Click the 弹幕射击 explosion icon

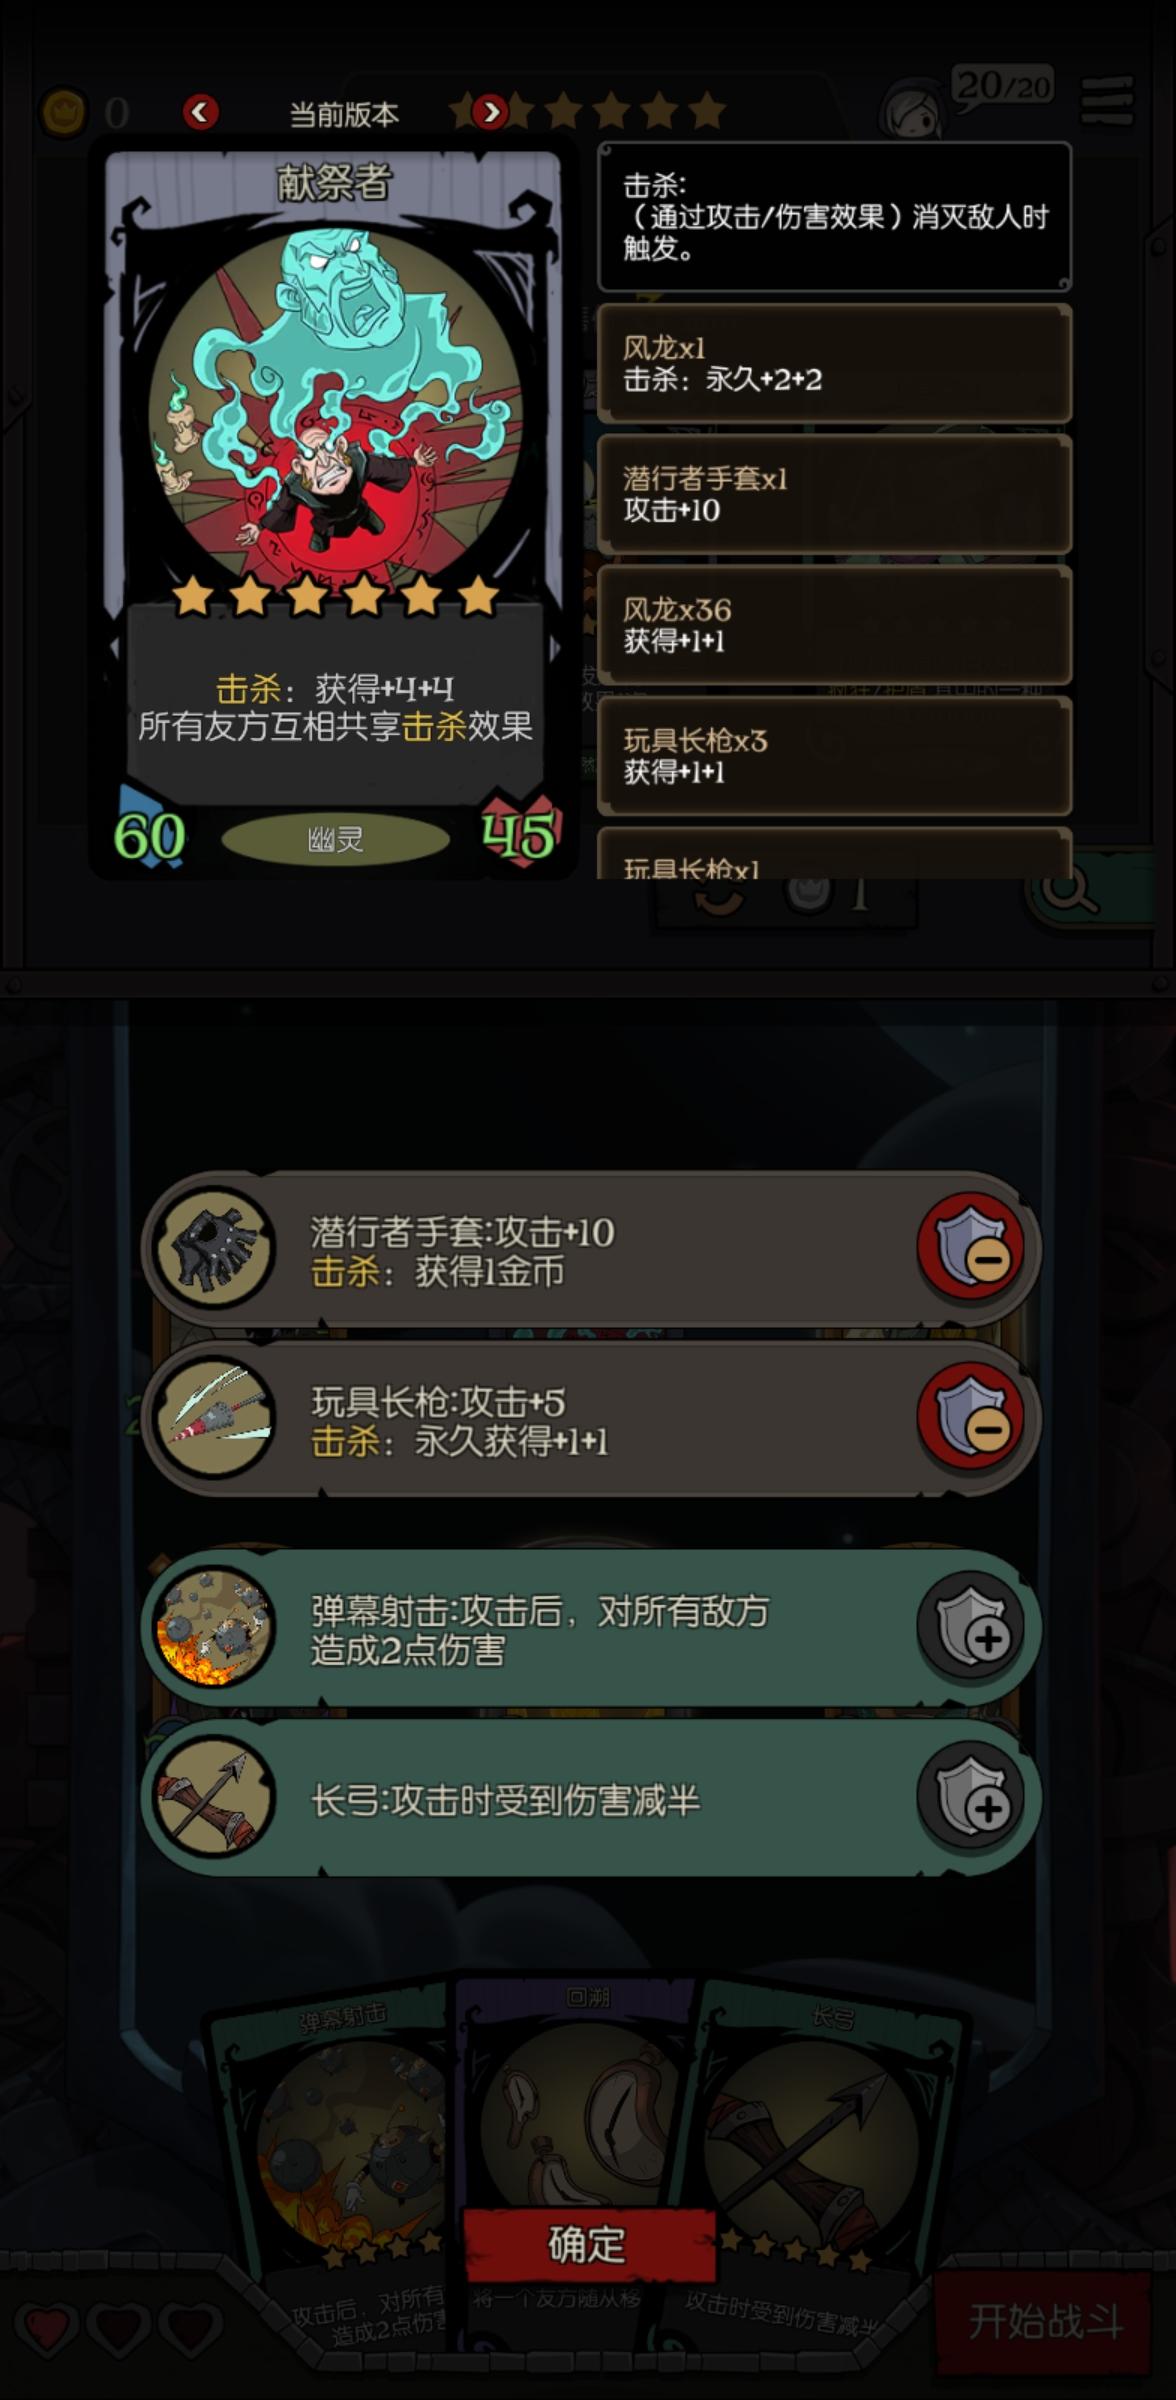click(x=214, y=1627)
